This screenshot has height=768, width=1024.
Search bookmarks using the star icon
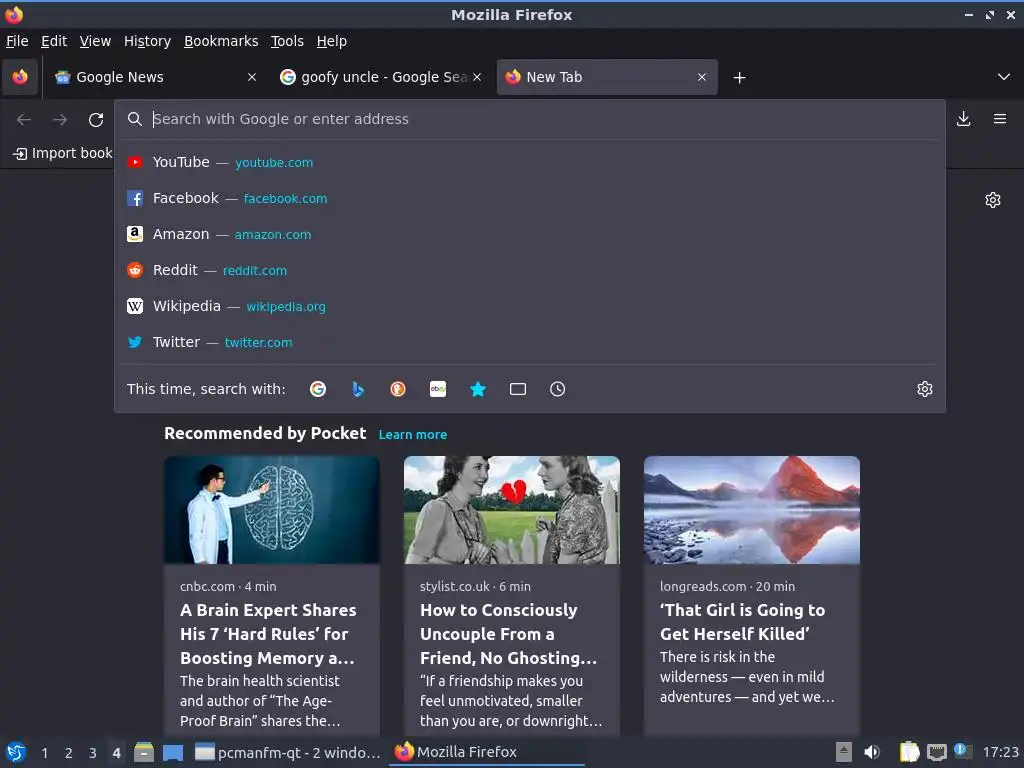click(x=478, y=389)
